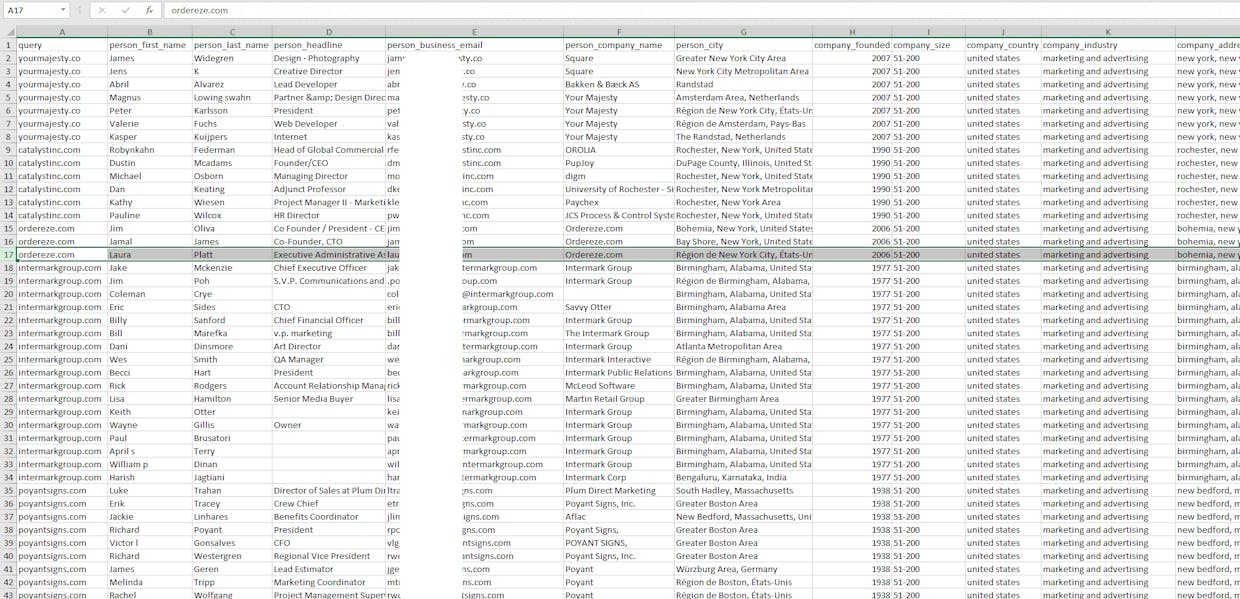Click the 'company_size' header cell

tap(928, 45)
